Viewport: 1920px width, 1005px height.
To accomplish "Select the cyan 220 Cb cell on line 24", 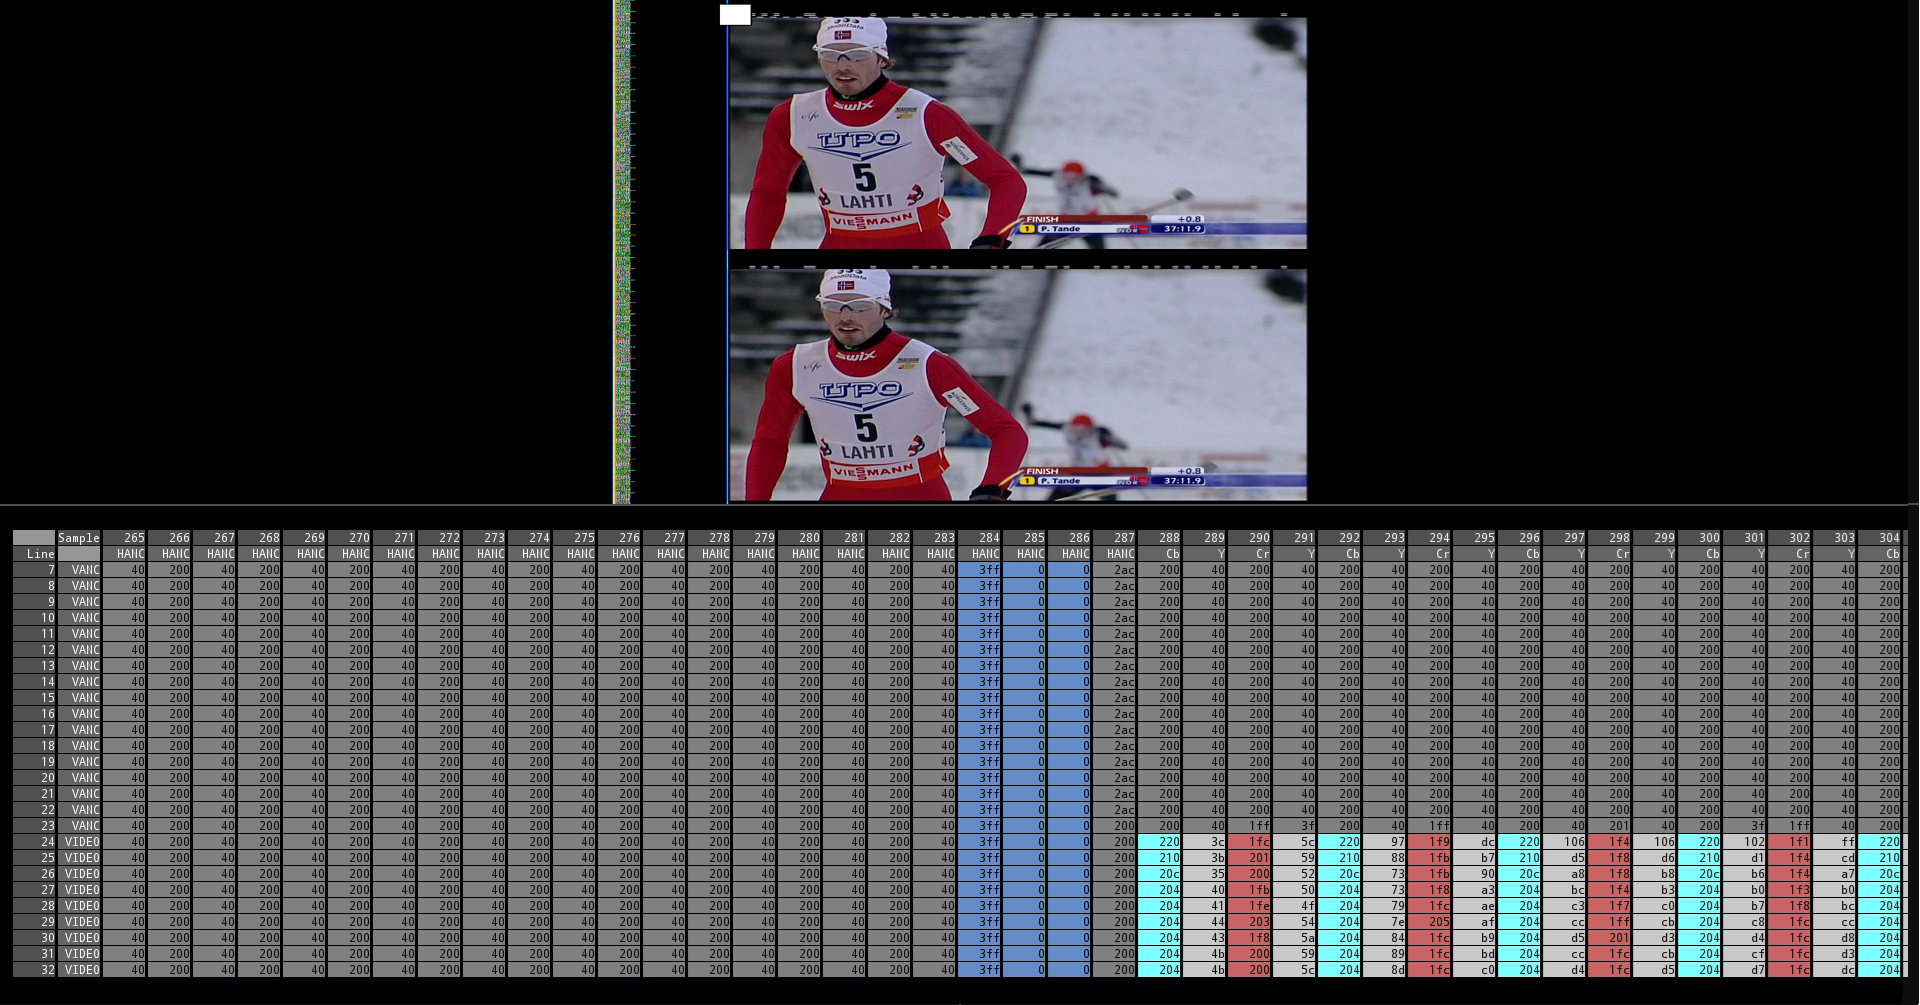I will tap(1162, 841).
